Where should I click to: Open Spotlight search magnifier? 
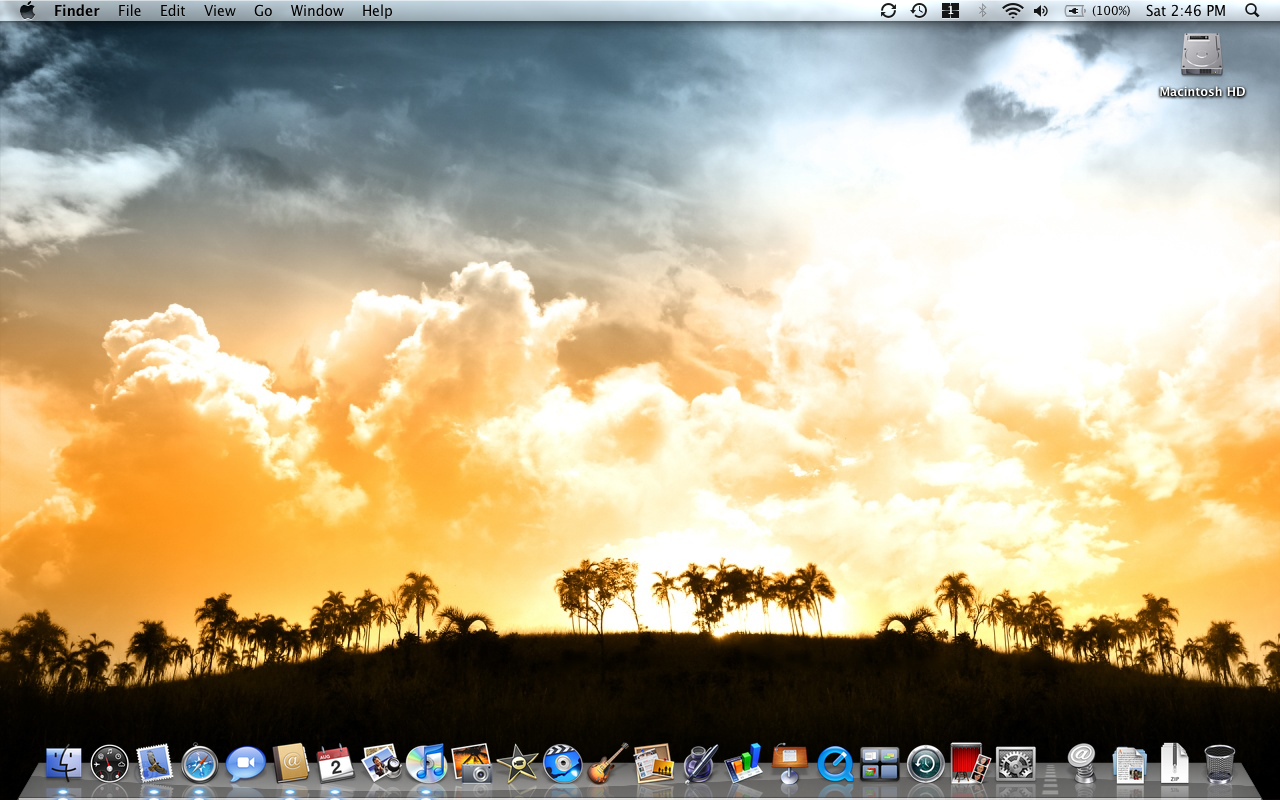tap(1252, 10)
